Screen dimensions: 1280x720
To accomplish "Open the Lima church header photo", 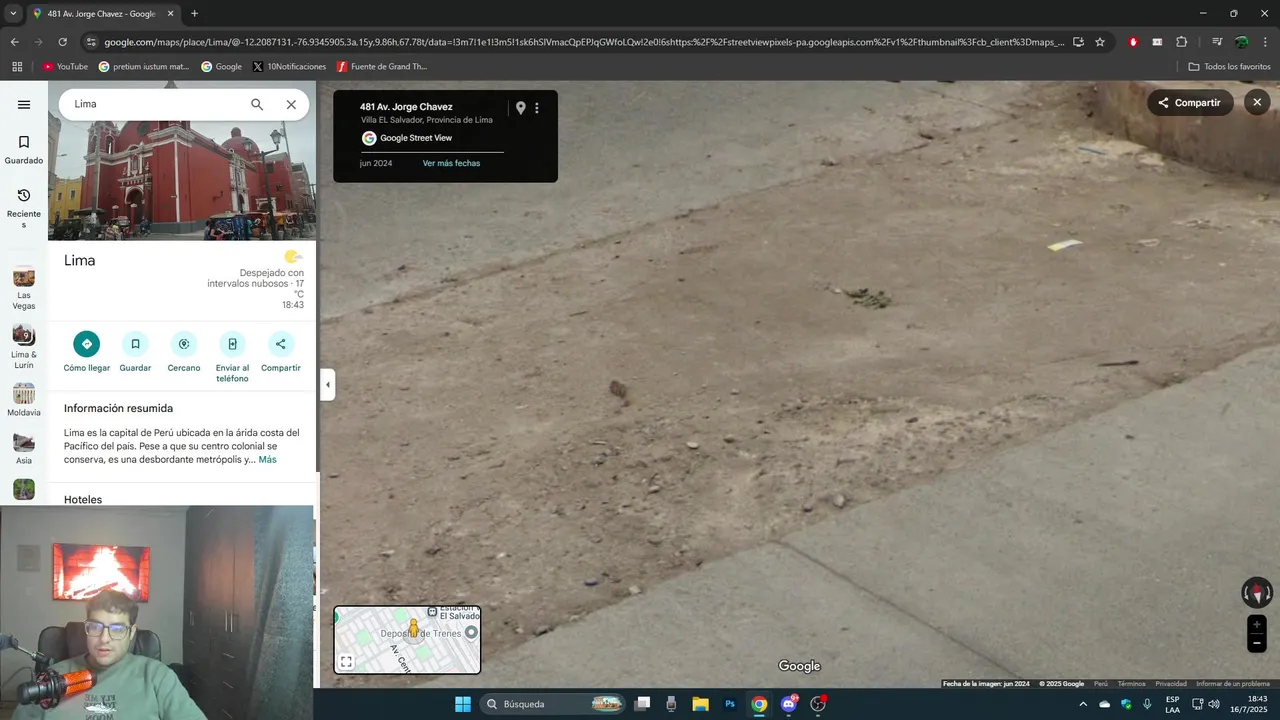I will [x=182, y=181].
